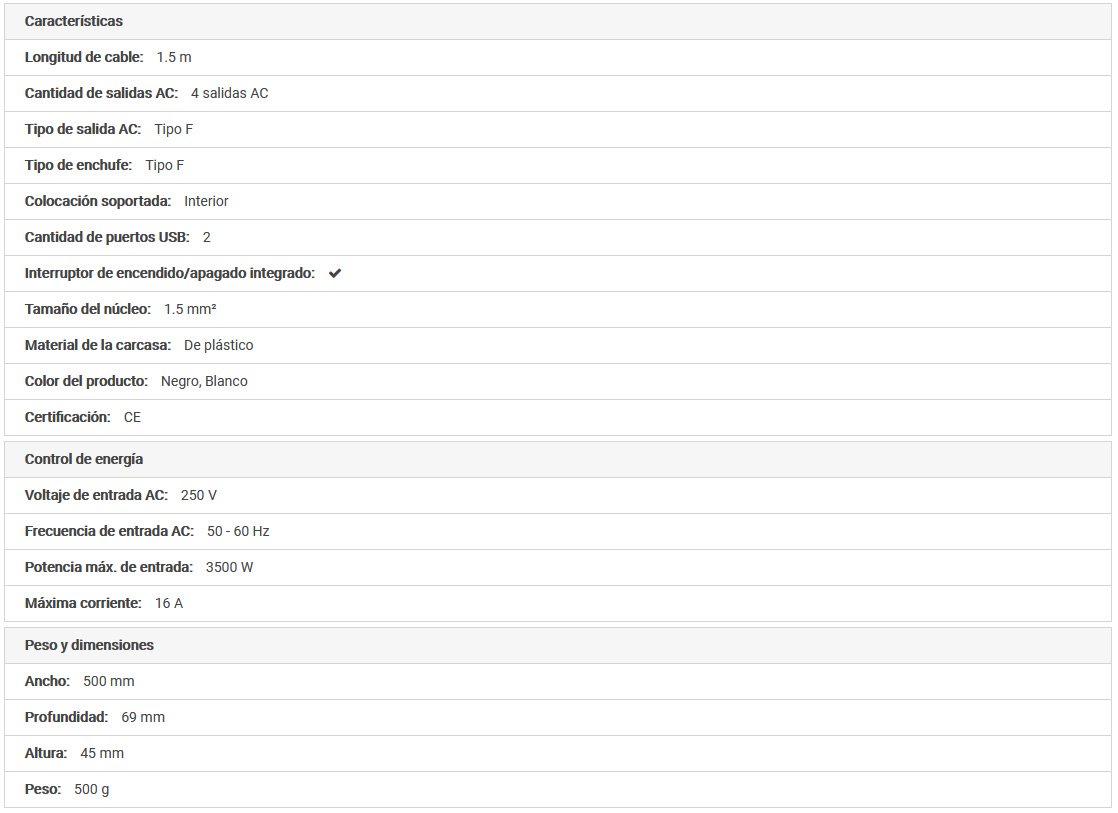Click the Colocación soportada Interior value
The height and width of the screenshot is (813, 1118).
206,201
